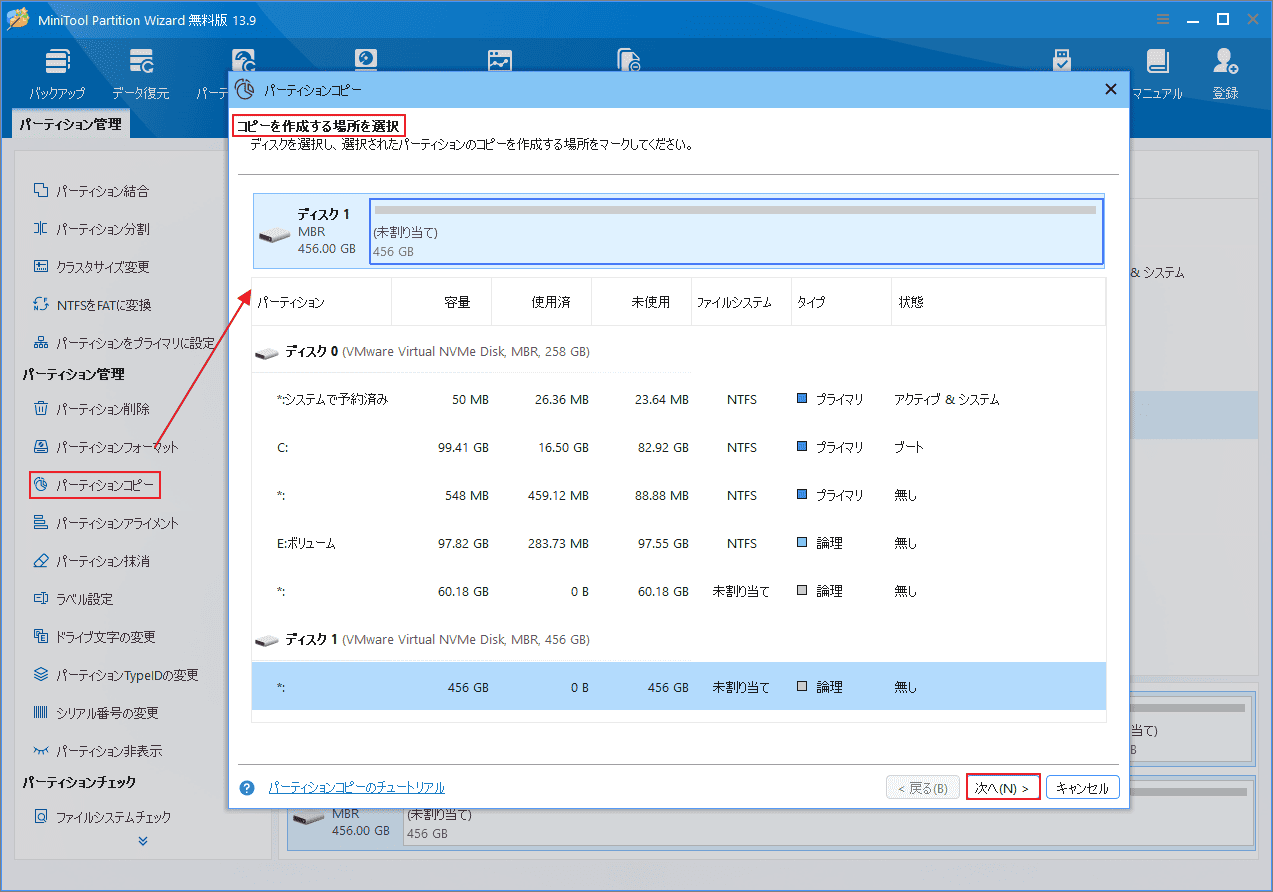Select the Disk 0 header row
The width and height of the screenshot is (1273, 892).
click(x=679, y=352)
